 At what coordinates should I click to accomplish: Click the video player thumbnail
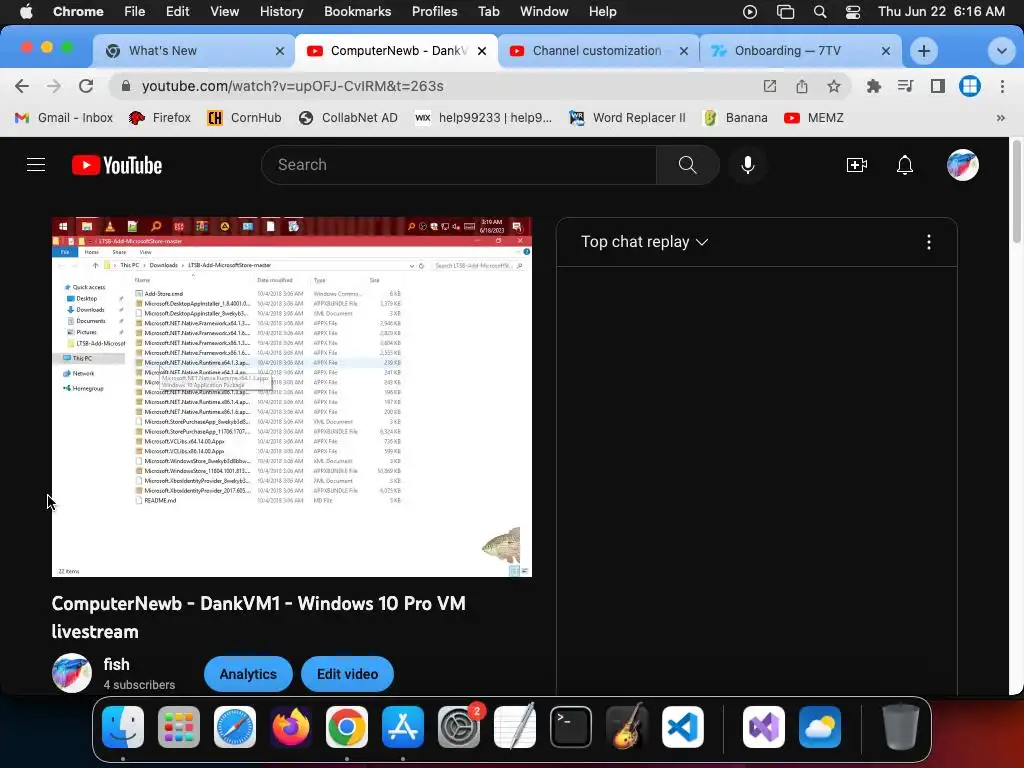[x=292, y=397]
